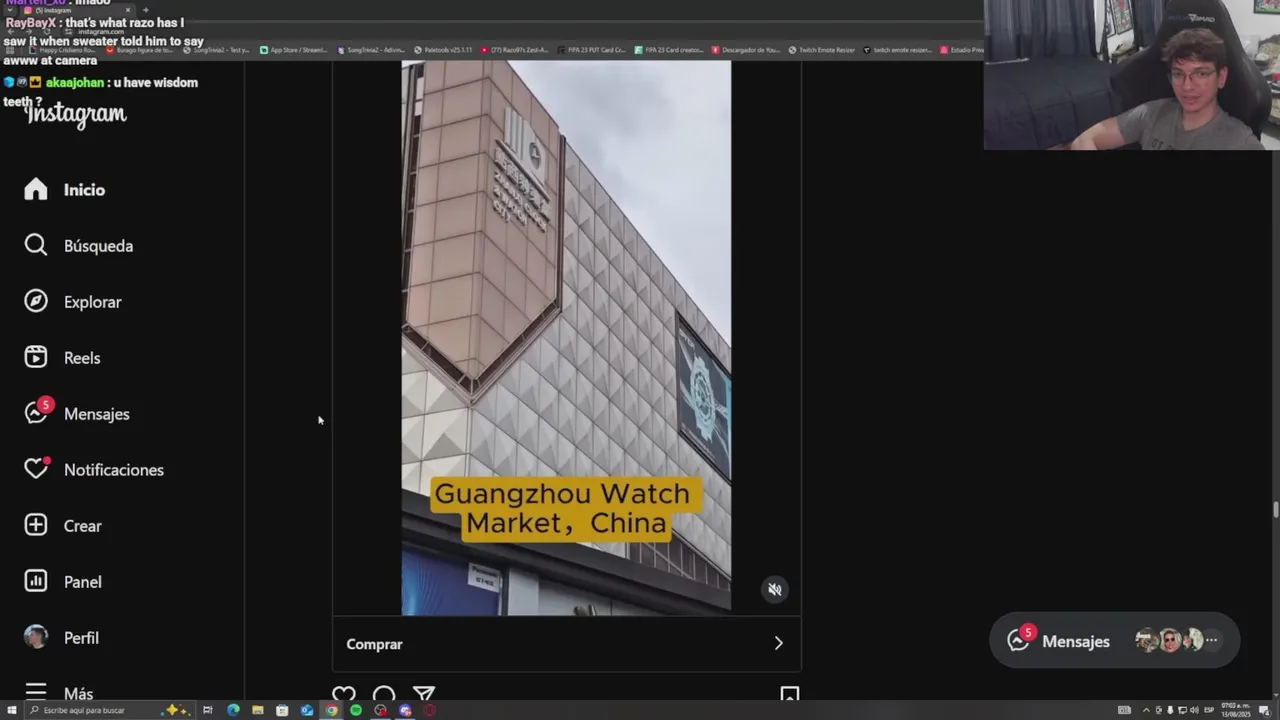
Task: Open the Panel chart icon
Action: point(36,582)
